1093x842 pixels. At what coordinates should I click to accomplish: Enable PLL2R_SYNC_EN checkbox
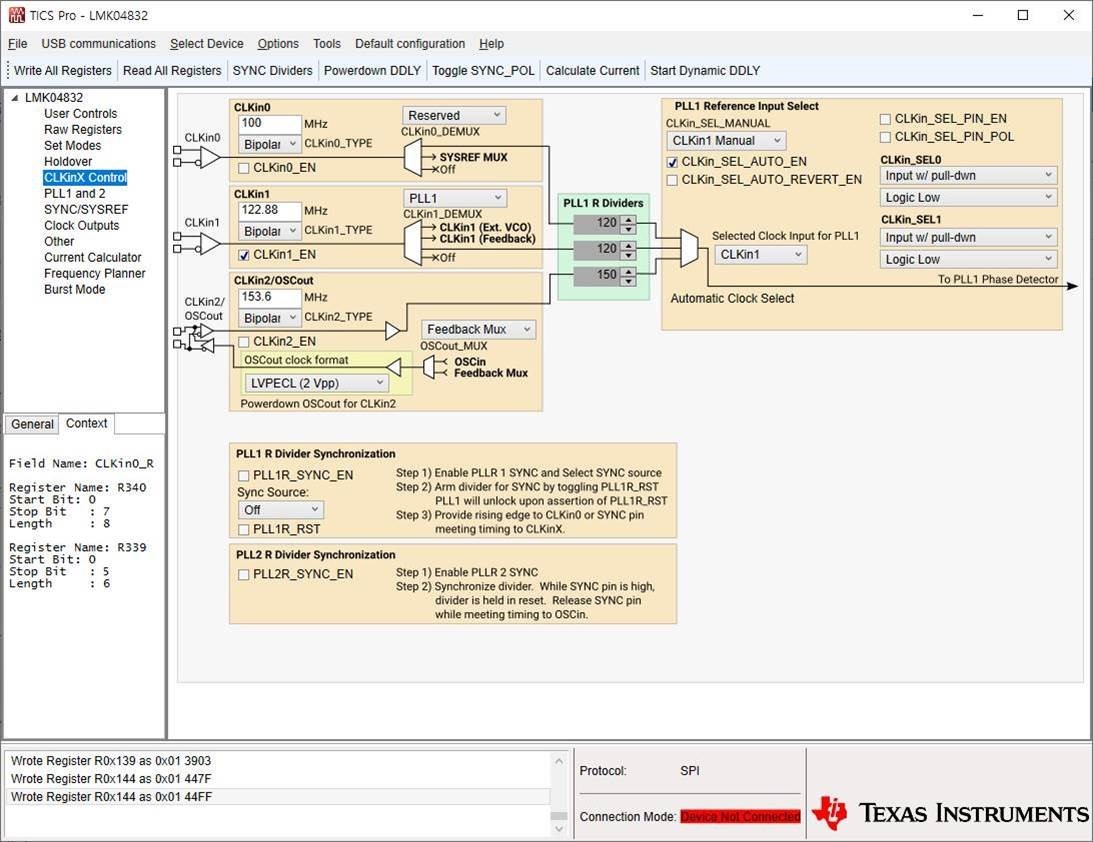point(243,574)
